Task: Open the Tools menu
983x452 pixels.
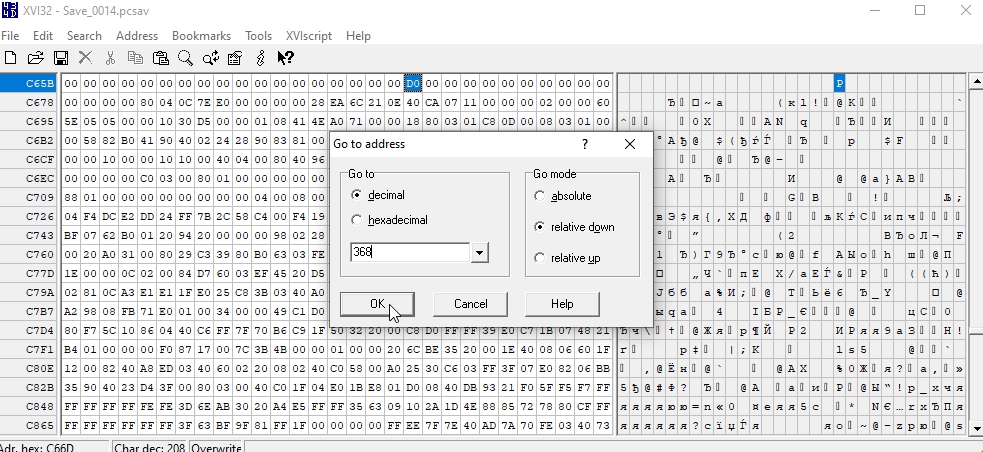Action: (x=258, y=36)
